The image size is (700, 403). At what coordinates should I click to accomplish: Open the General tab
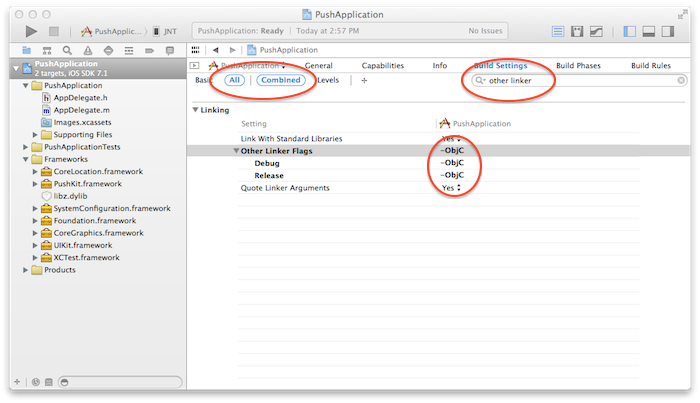click(319, 66)
